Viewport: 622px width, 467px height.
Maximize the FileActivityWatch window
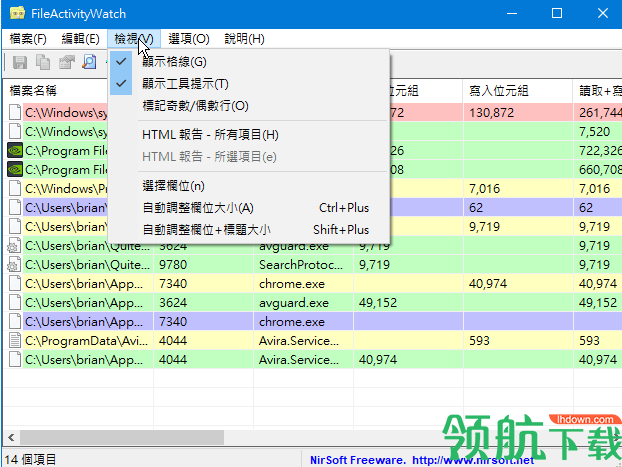[x=557, y=13]
